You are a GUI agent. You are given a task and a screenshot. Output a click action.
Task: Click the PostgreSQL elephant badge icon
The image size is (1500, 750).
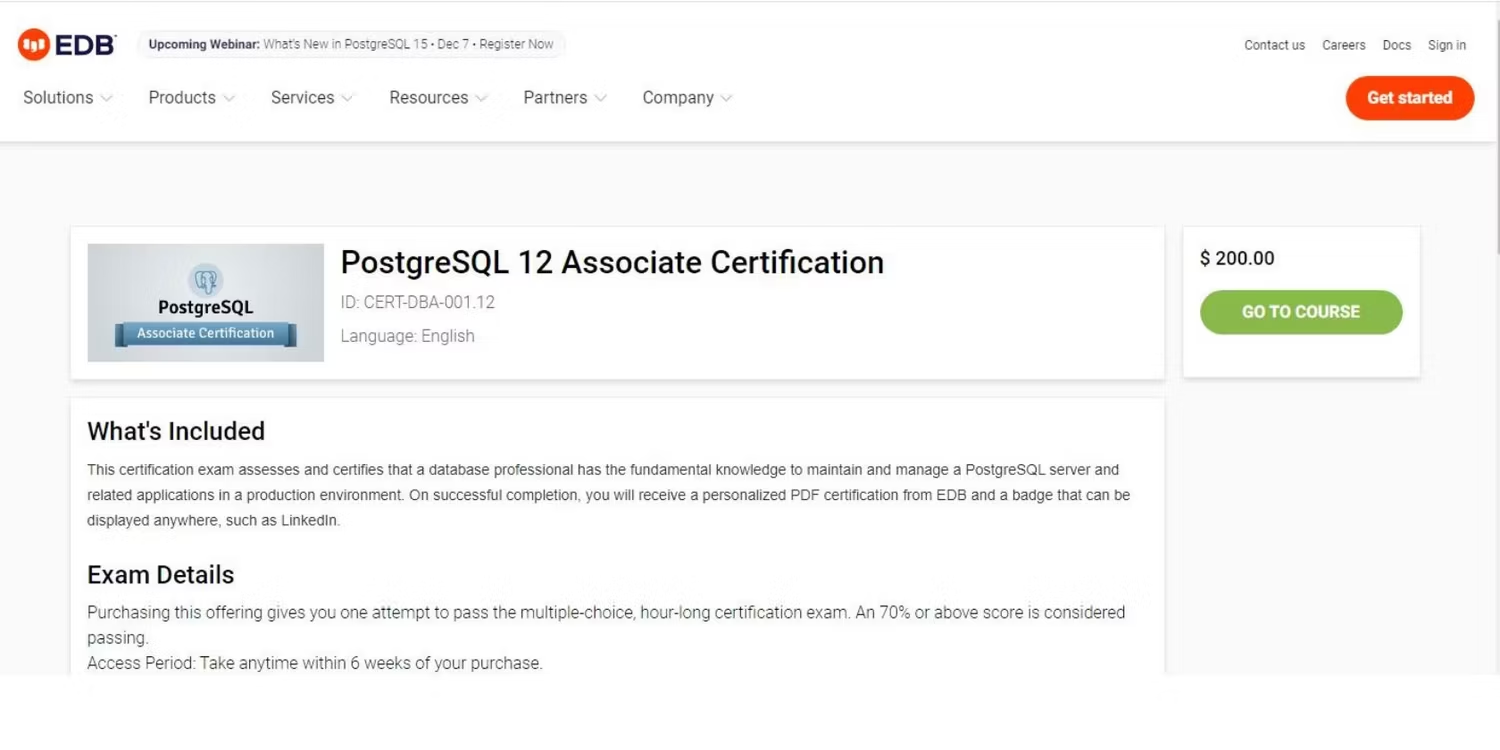(x=206, y=279)
